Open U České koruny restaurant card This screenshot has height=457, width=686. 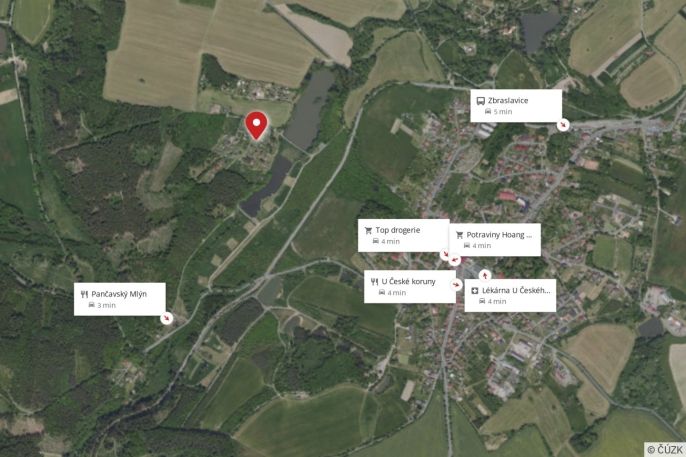[410, 287]
